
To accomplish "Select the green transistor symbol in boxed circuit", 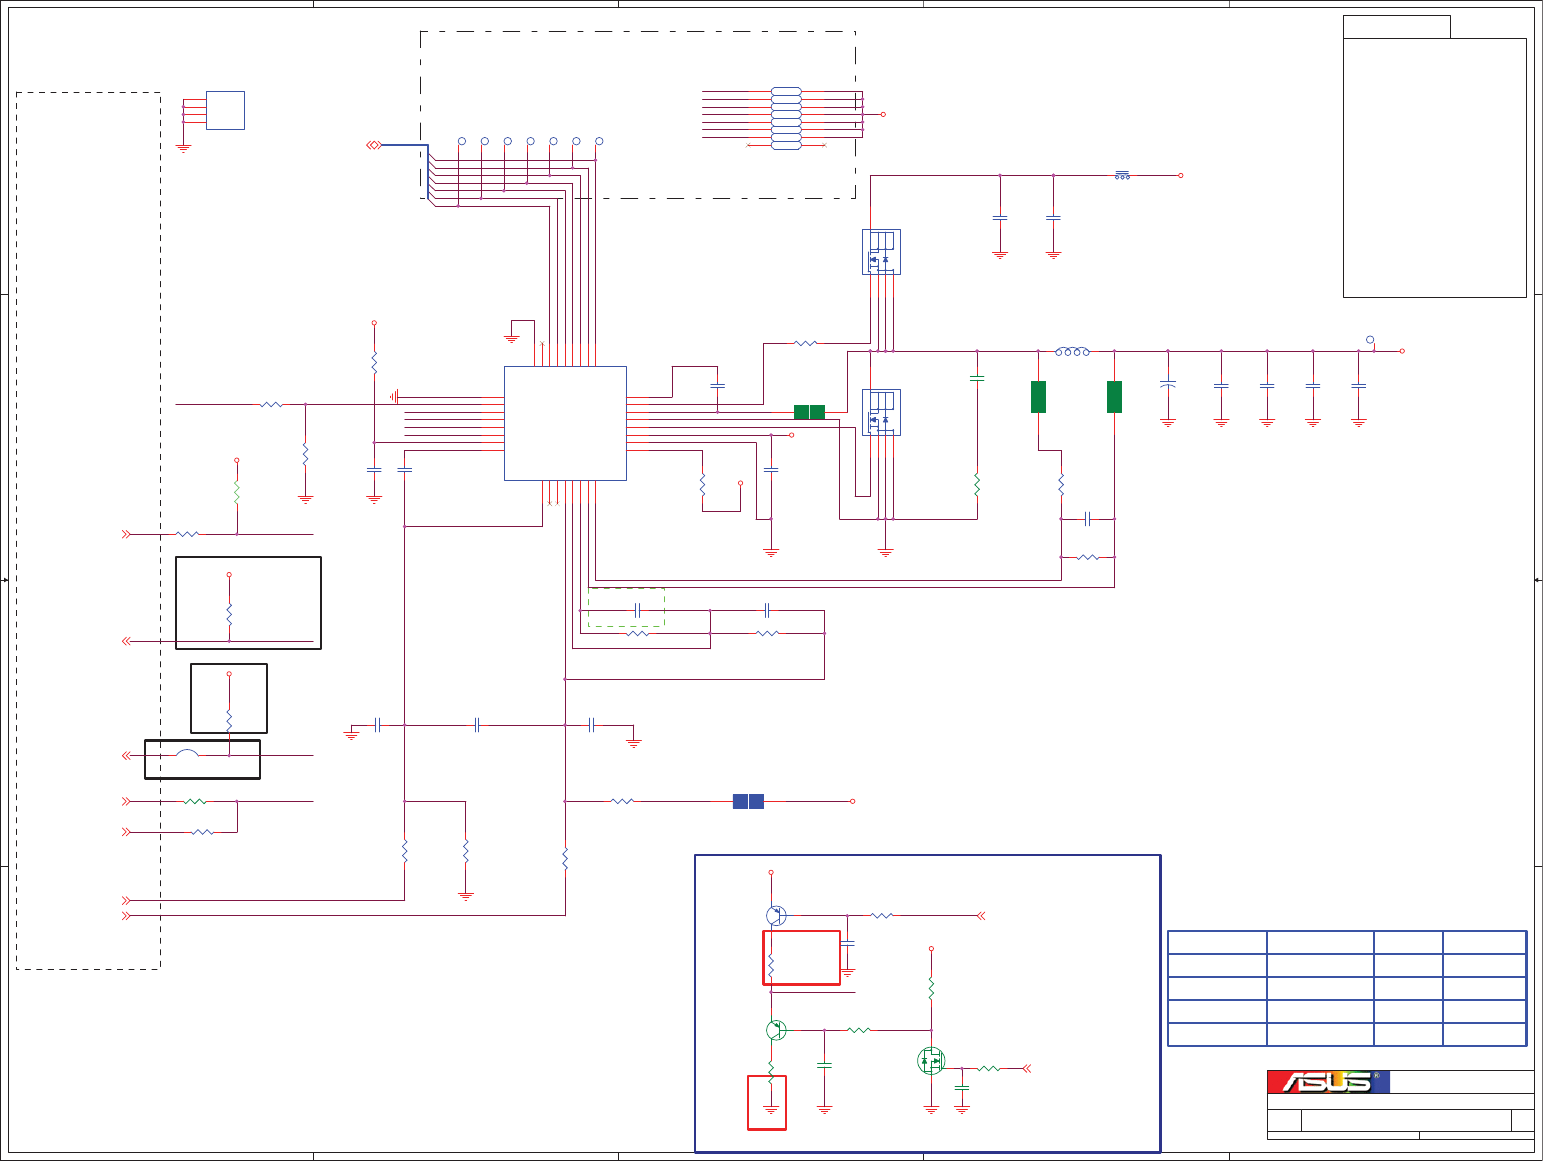I will coord(776,1030).
